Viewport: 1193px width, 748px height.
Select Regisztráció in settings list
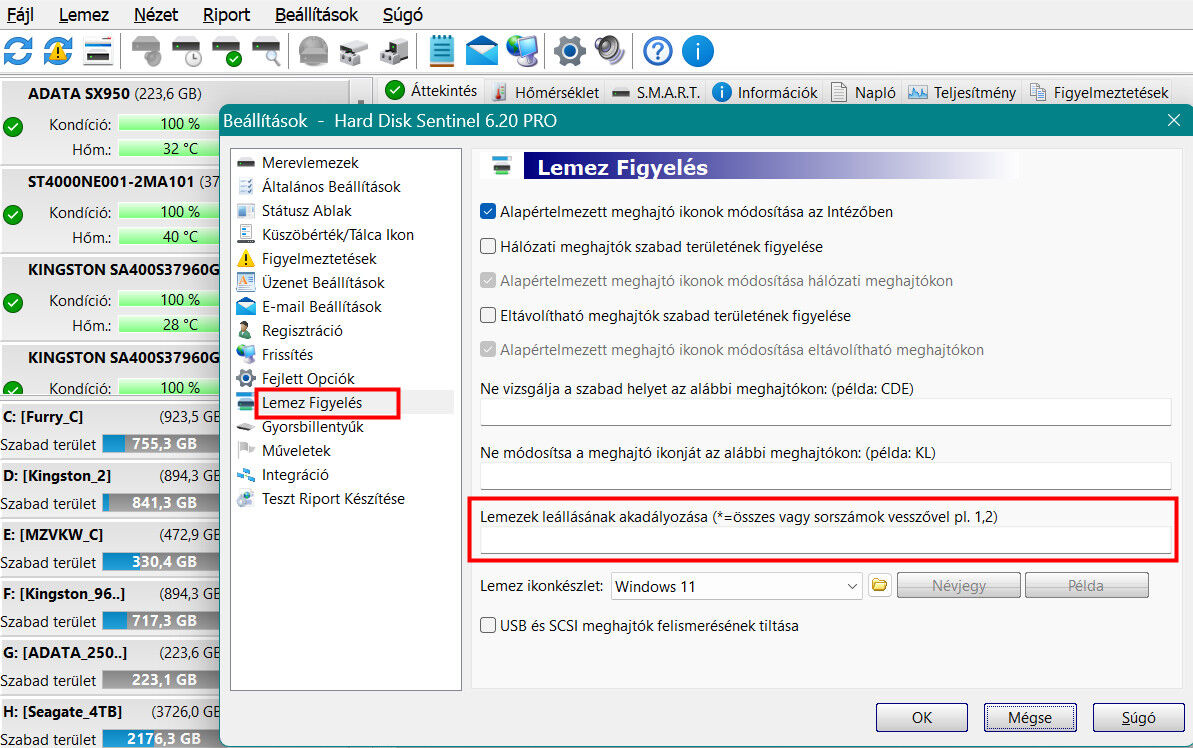pyautogui.click(x=302, y=330)
